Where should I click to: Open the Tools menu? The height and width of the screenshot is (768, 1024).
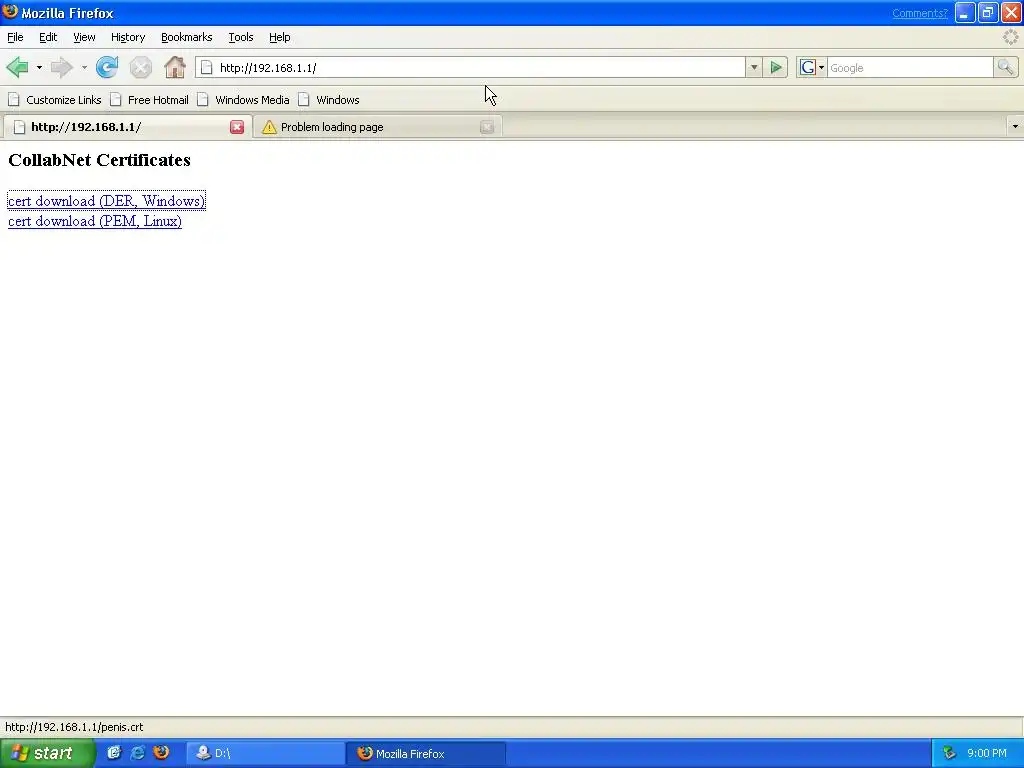241,37
